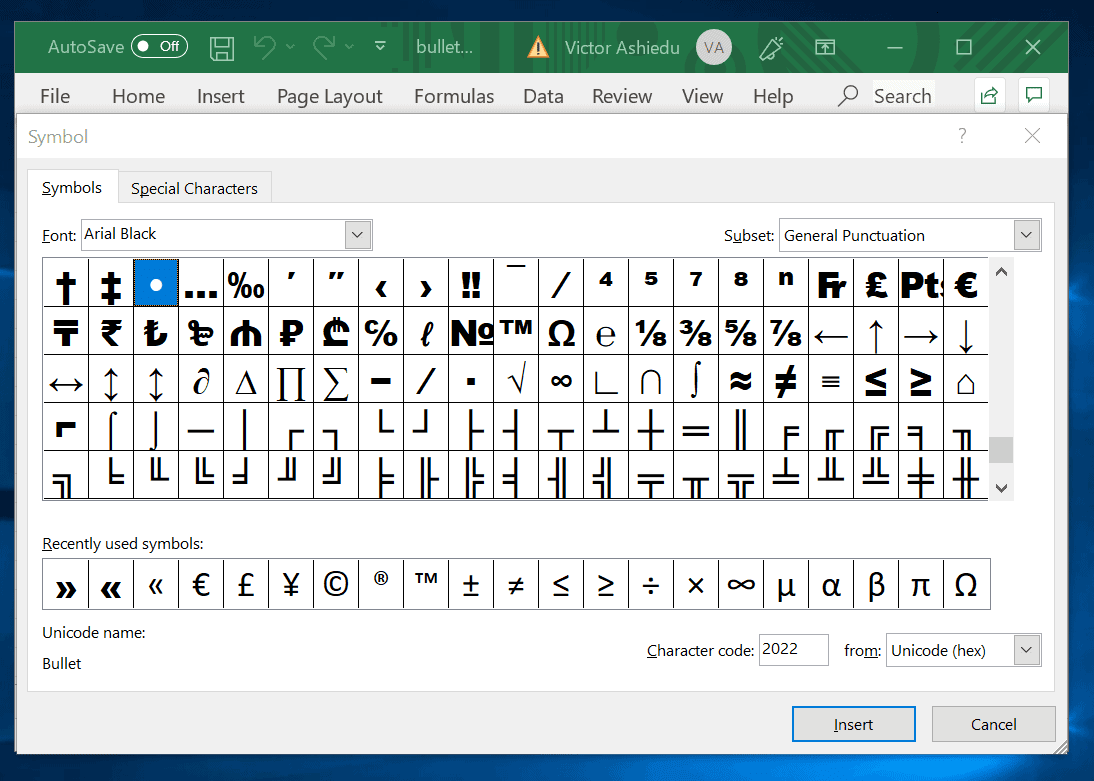
Task: Click the Share icon near the ribbon's right edge
Action: click(989, 94)
